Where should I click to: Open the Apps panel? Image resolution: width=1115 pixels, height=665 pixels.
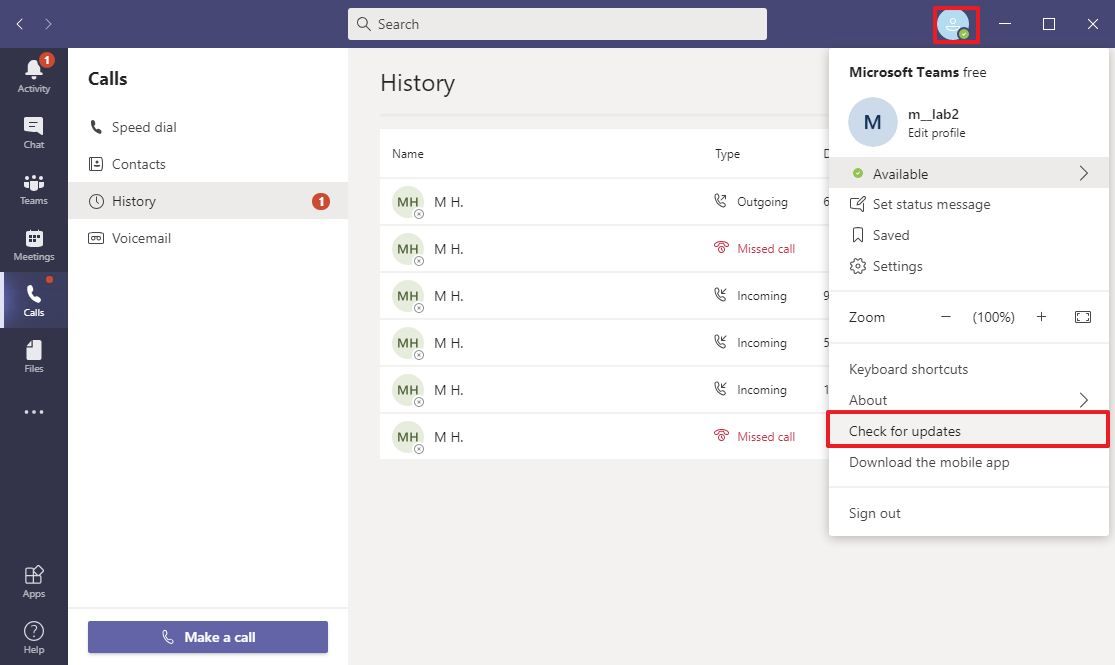(x=33, y=581)
